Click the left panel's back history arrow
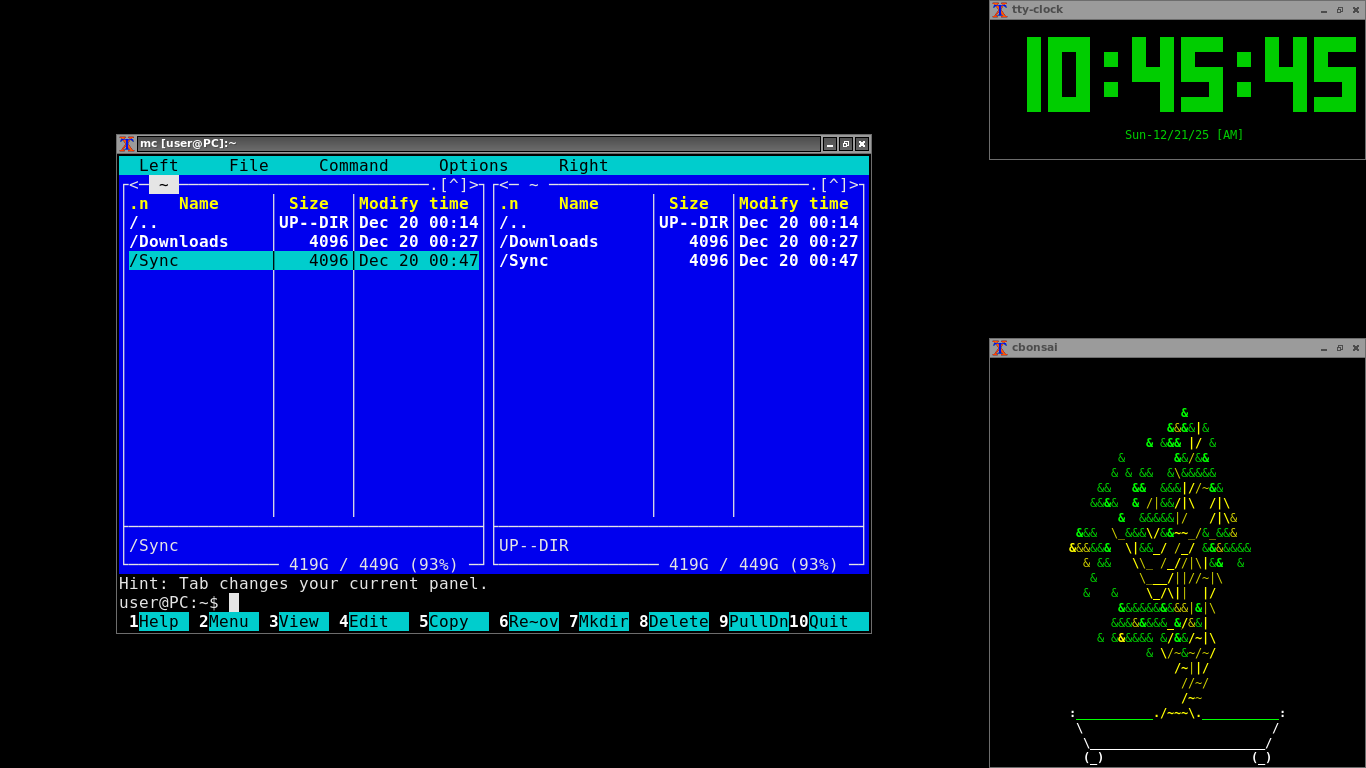Viewport: 1366px width, 768px height. [x=134, y=184]
